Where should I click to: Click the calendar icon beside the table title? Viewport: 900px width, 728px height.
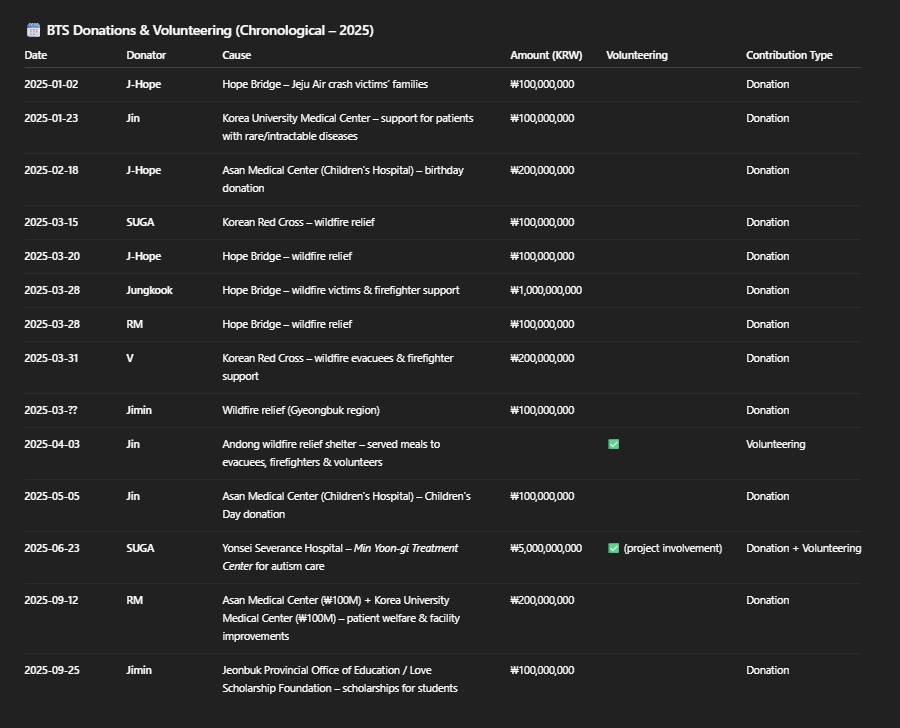(x=33, y=30)
